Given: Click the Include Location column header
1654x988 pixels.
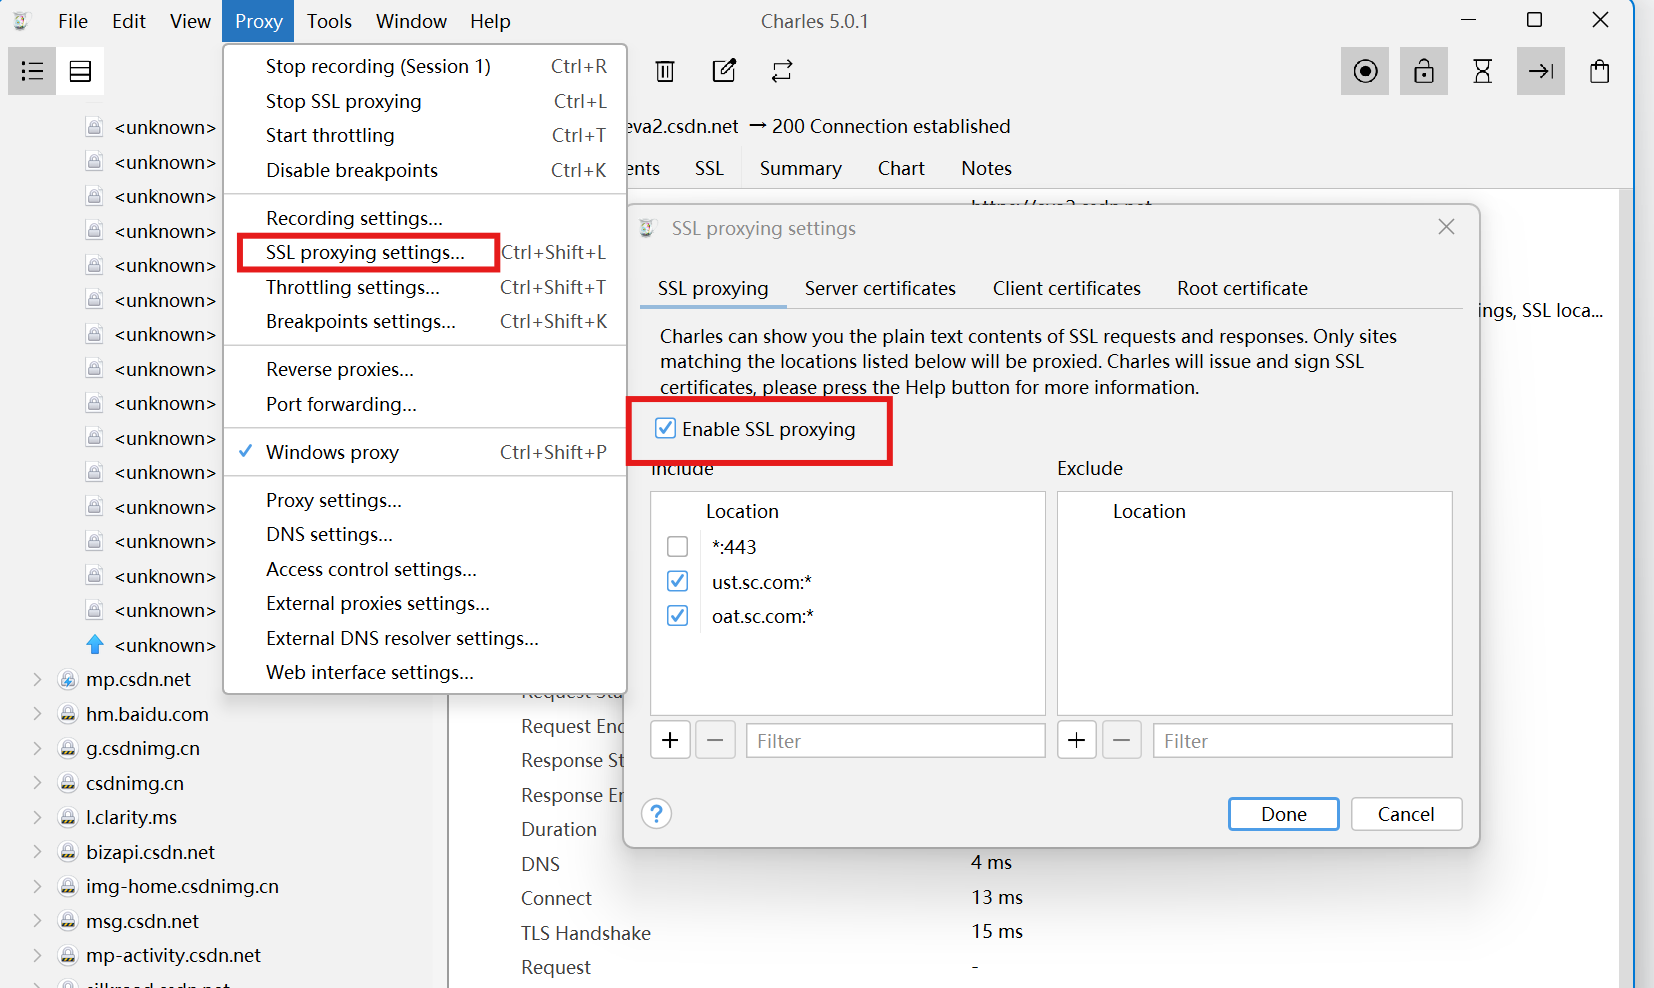Looking at the screenshot, I should [742, 511].
